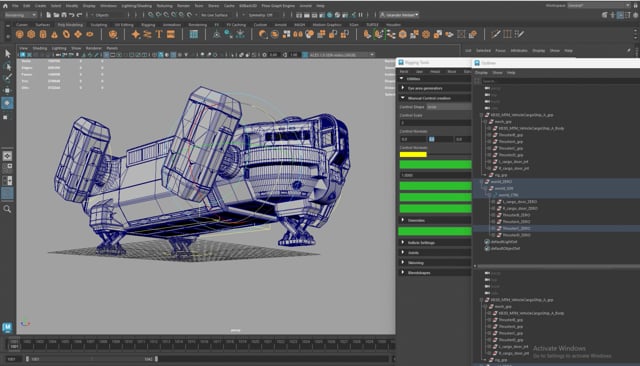Open the ACES color management dropdown in viewport
640x366 pixels.
pos(342,55)
